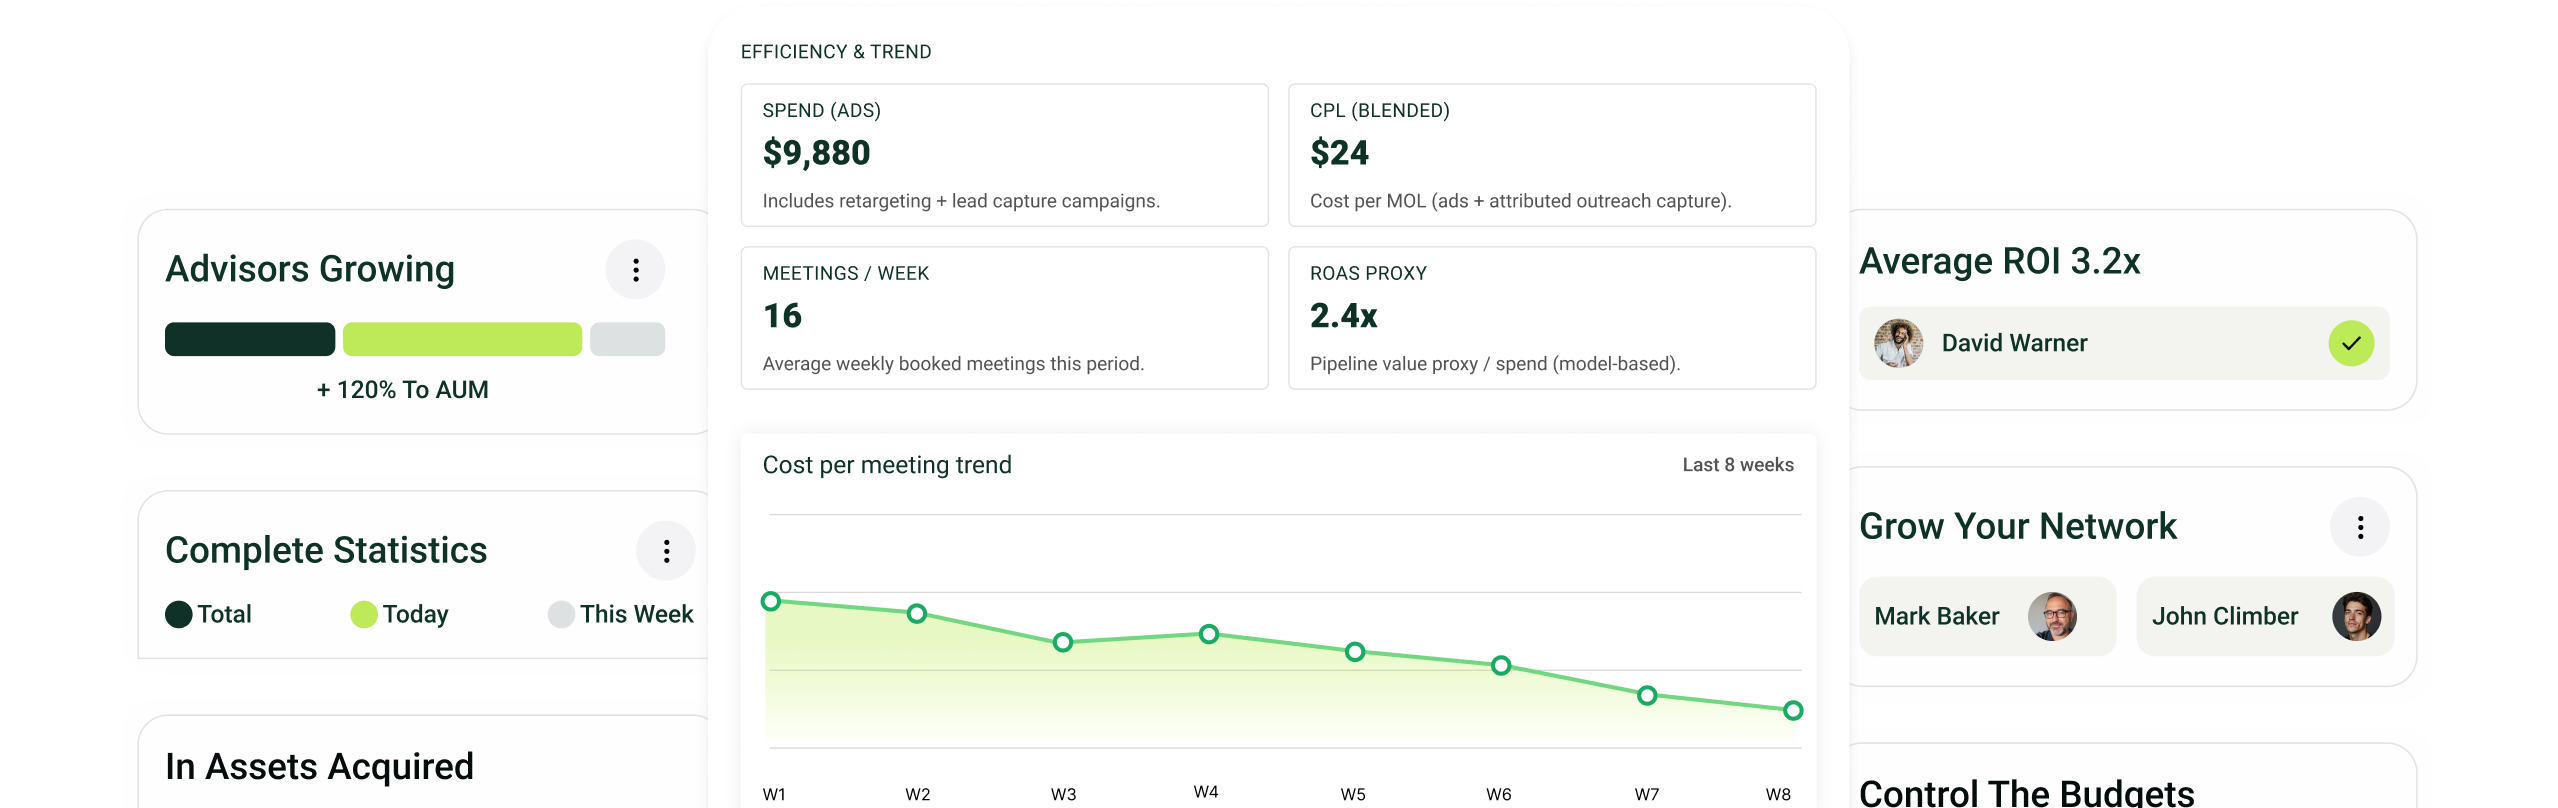Open the Meetings / Week metric card
The image size is (2558, 808).
click(x=1004, y=318)
